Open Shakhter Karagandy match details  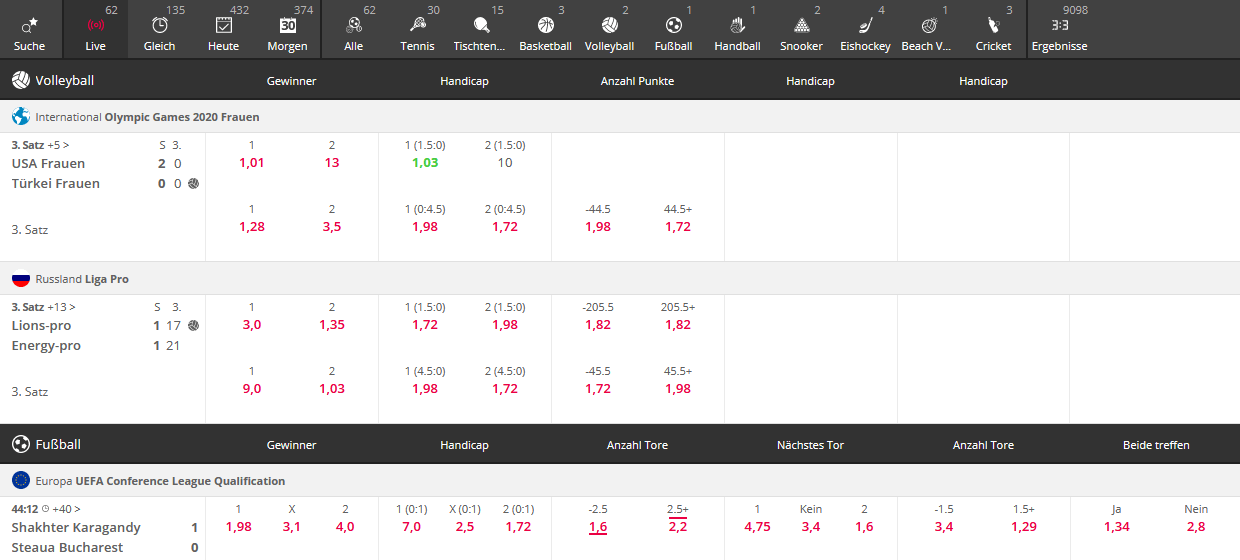point(76,527)
